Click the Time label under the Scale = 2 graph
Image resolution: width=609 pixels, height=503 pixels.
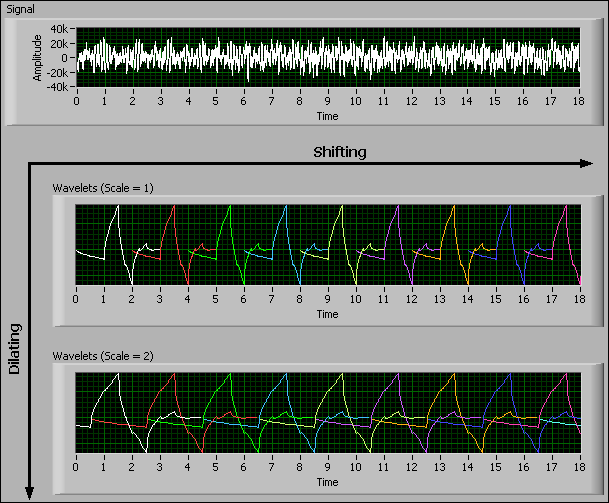tap(327, 482)
